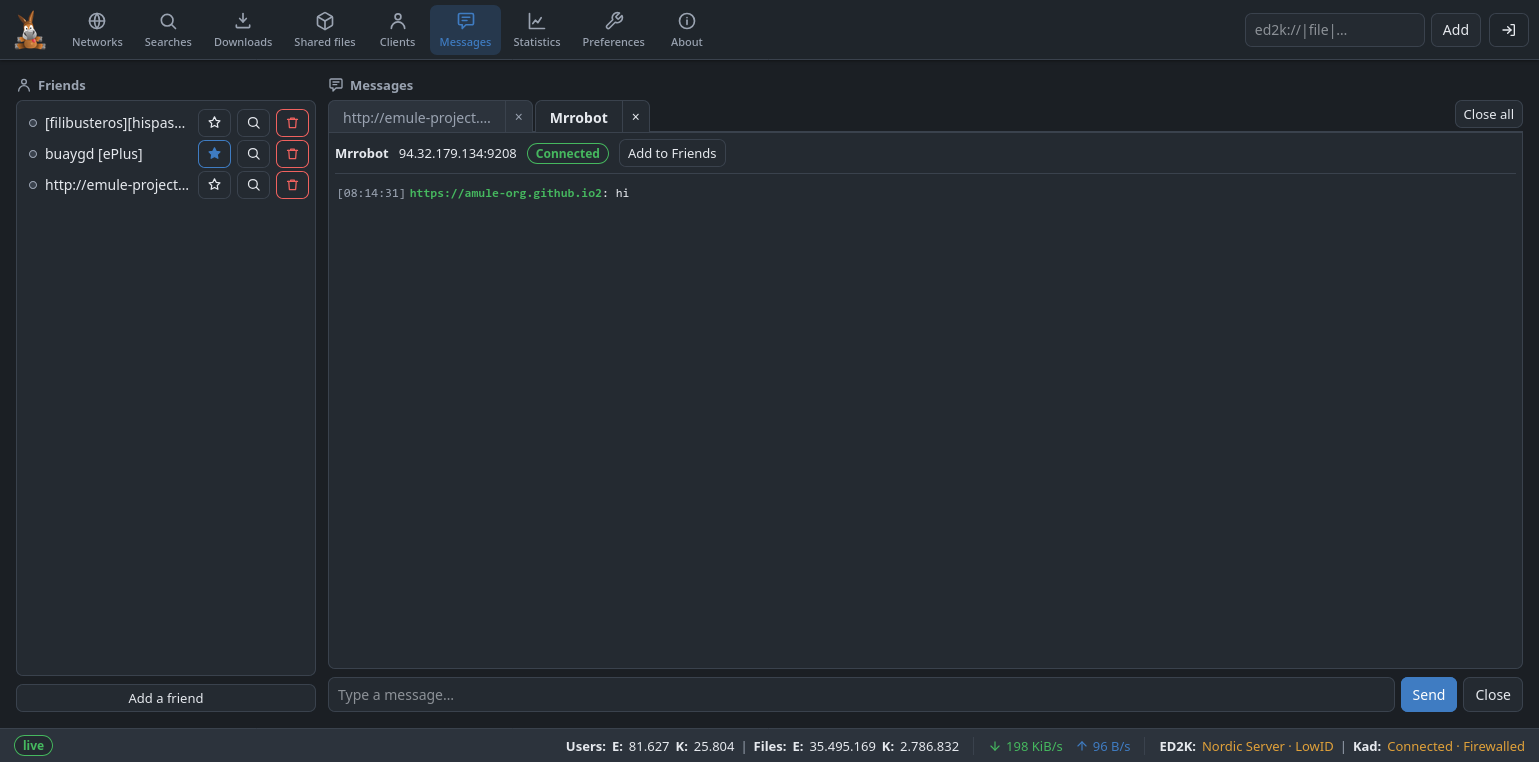The width and height of the screenshot is (1539, 762).
Task: Click the [08:14:31] message timestamp
Action: (x=371, y=193)
